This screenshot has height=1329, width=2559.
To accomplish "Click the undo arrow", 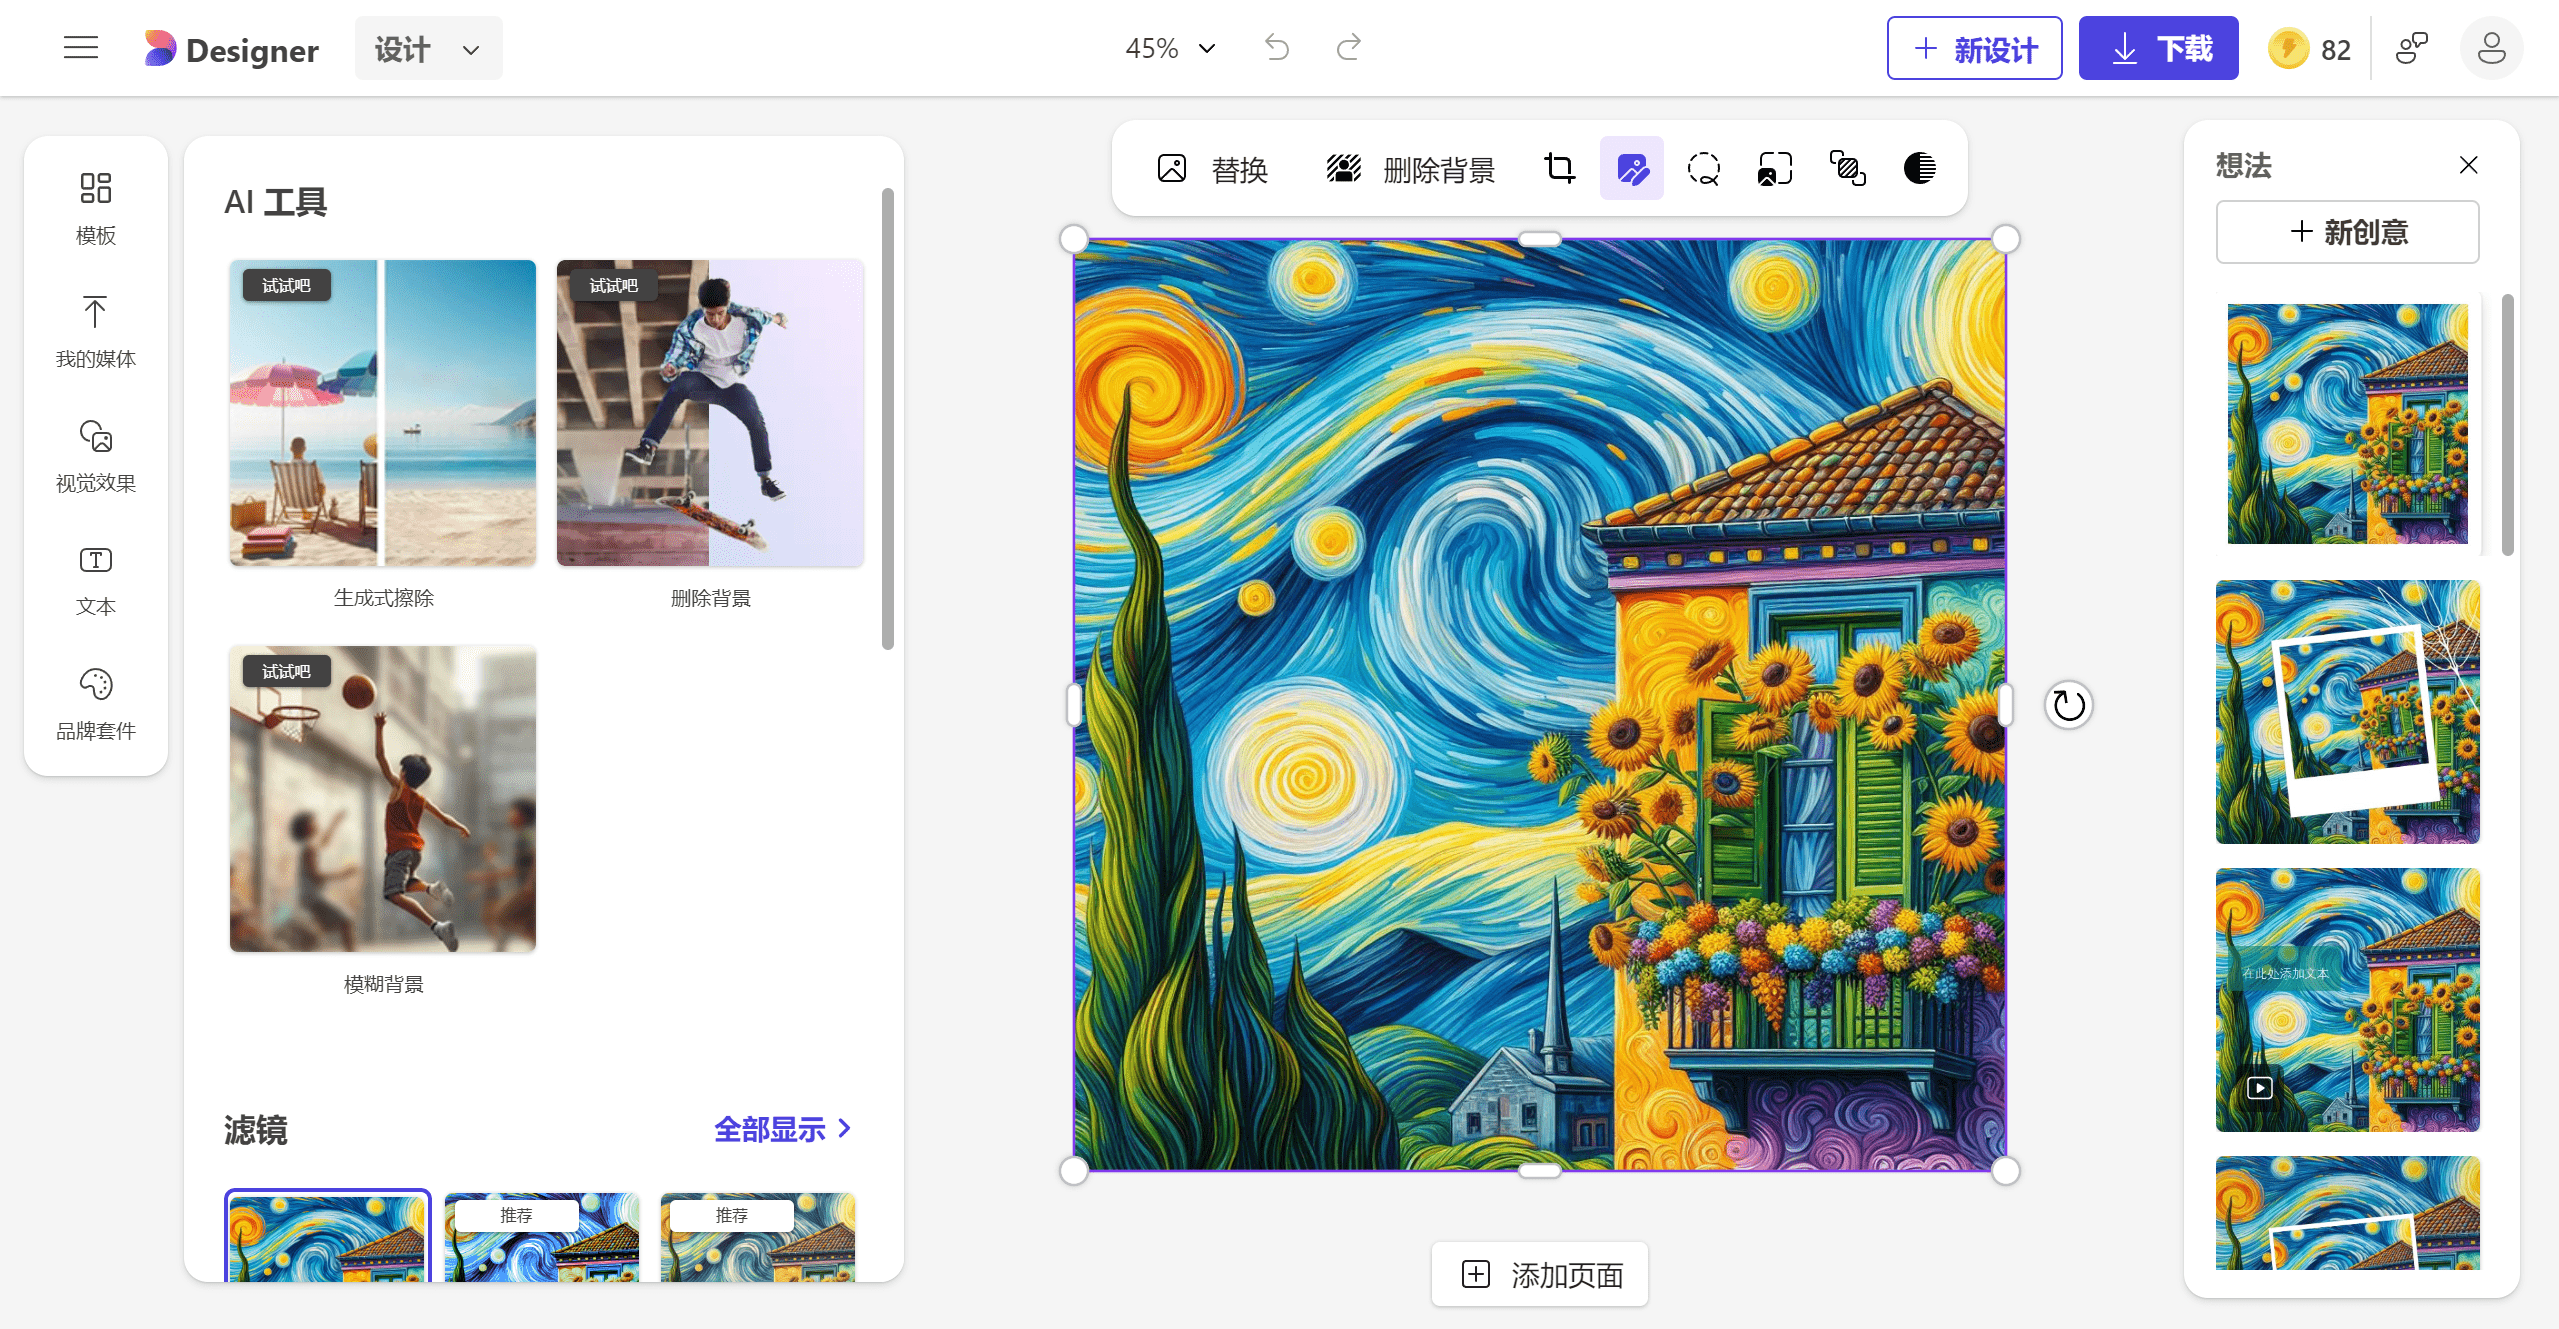I will 1276,48.
